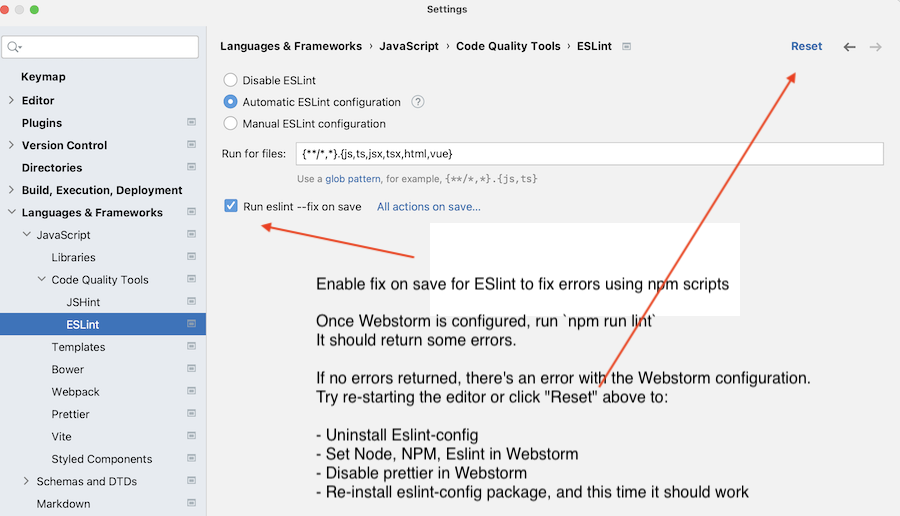
Task: Choose Manual ESLint configuration radio
Action: coord(230,123)
